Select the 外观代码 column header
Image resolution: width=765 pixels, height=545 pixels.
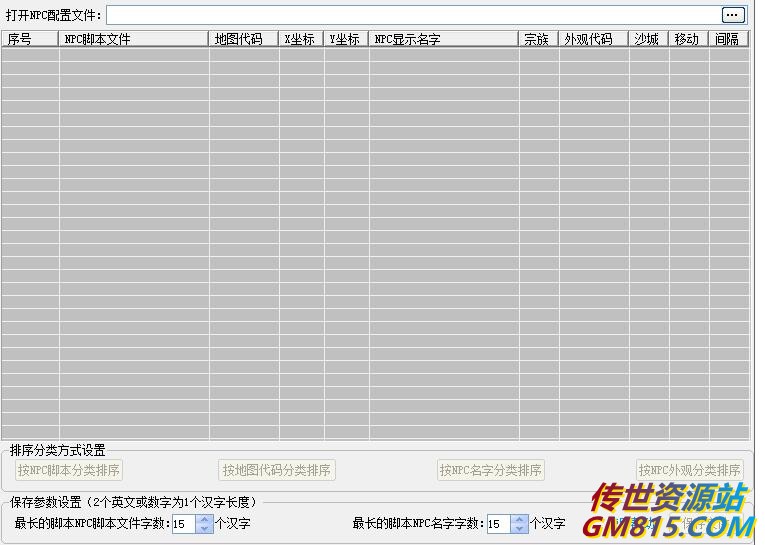pos(594,39)
